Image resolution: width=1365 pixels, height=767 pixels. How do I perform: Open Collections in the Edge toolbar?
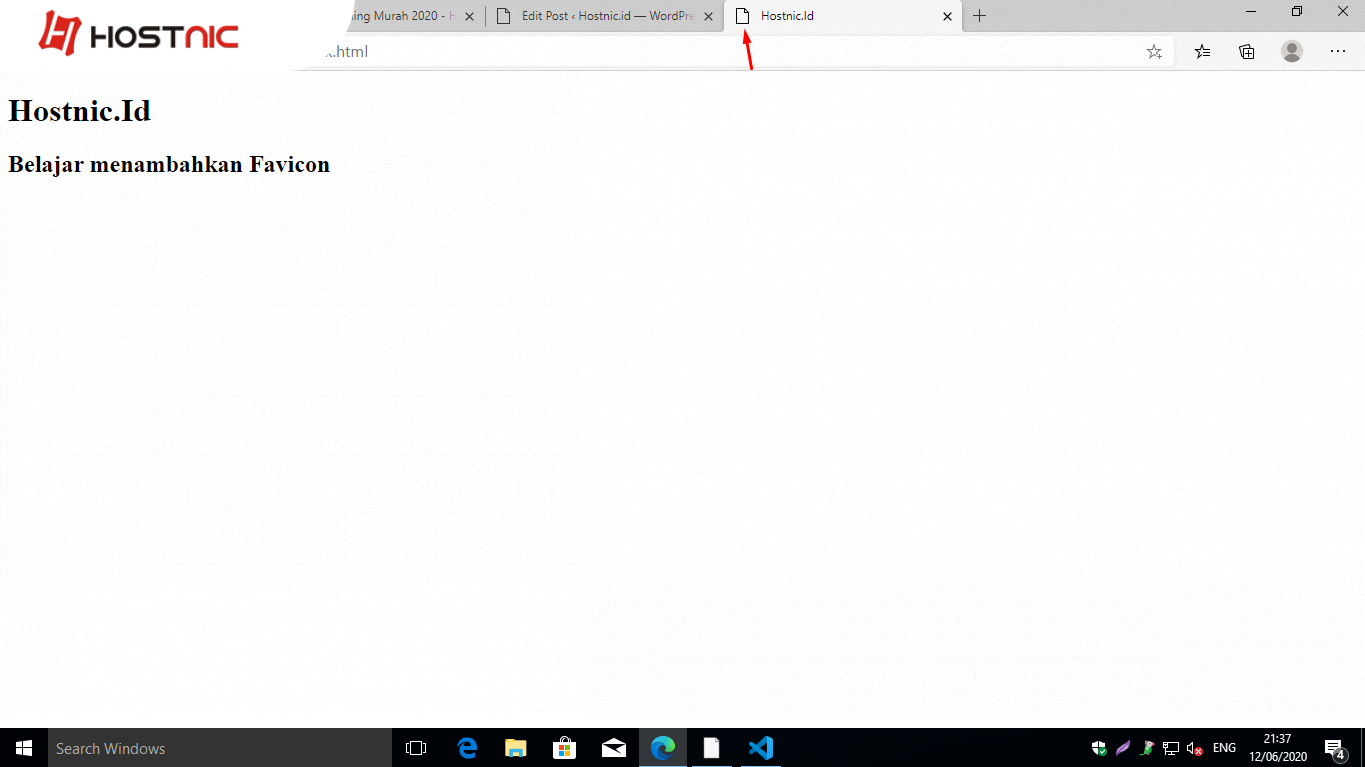point(1246,50)
